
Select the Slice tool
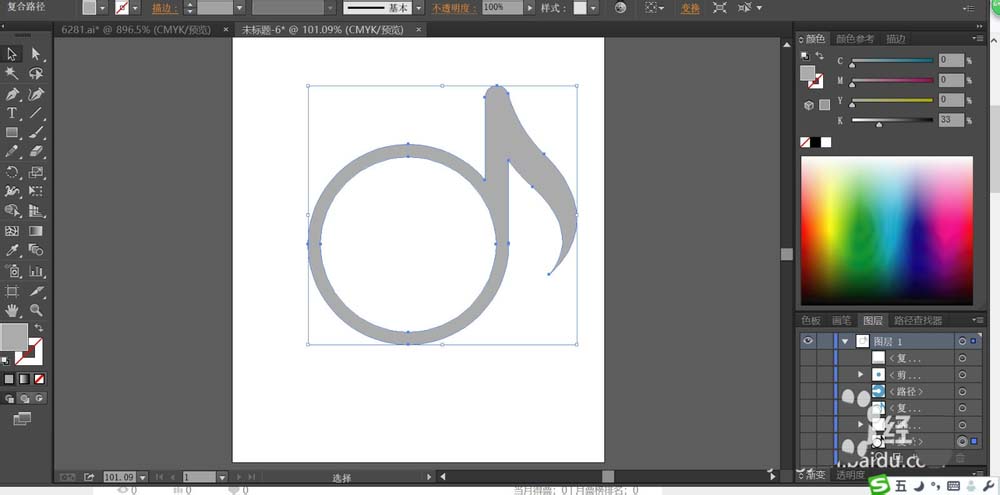pos(36,292)
